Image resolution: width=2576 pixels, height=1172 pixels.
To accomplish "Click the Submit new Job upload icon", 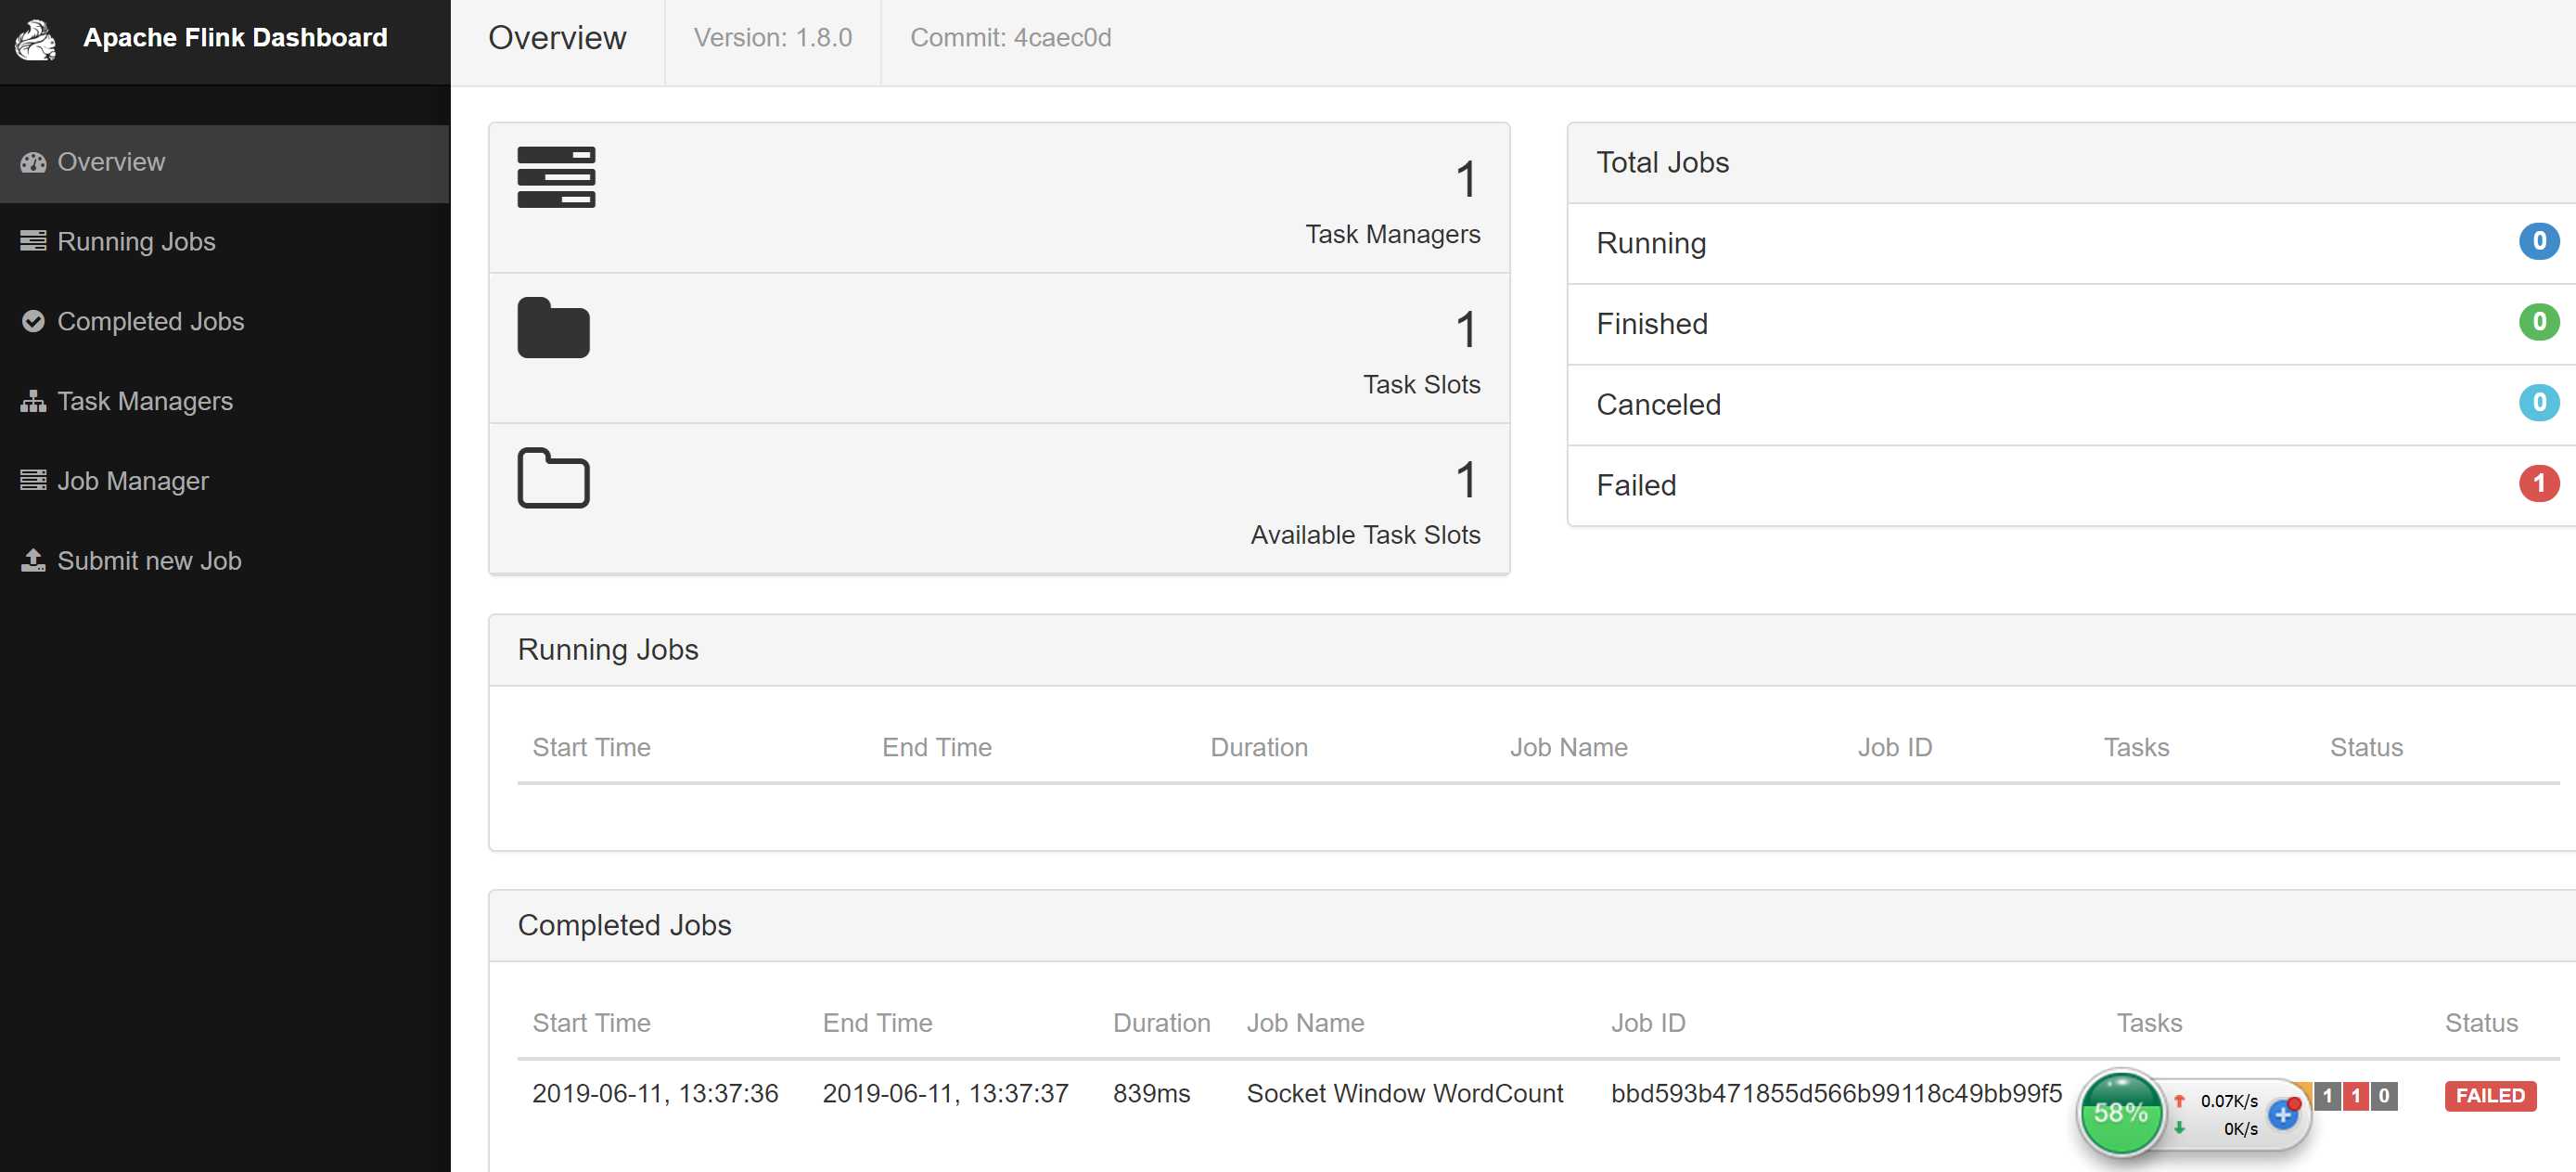I will [33, 560].
